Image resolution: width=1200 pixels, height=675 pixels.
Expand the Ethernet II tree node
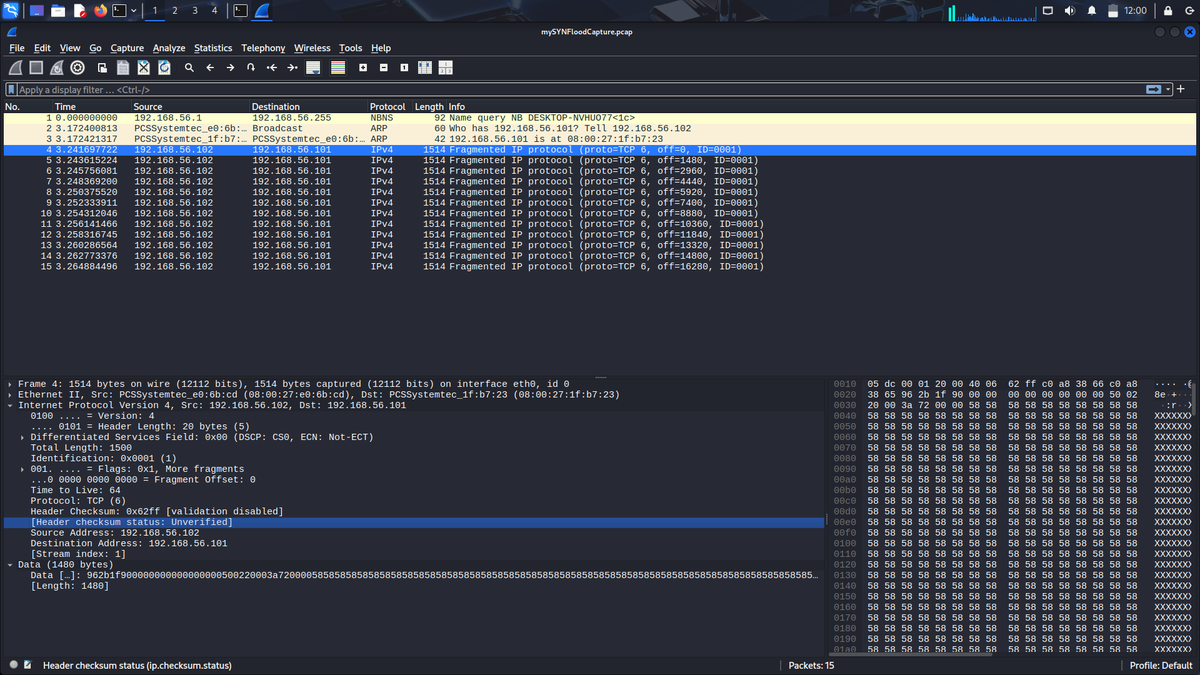click(x=10, y=395)
